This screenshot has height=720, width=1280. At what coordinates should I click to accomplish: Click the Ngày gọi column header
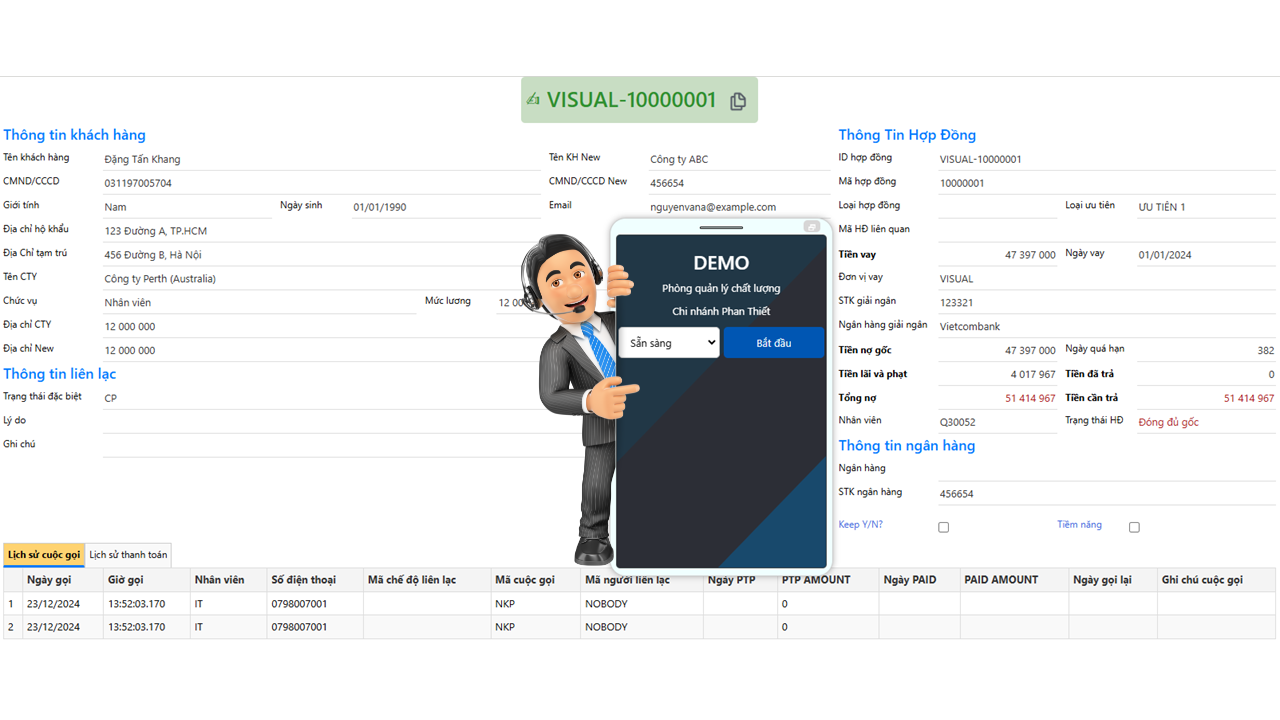coord(63,580)
